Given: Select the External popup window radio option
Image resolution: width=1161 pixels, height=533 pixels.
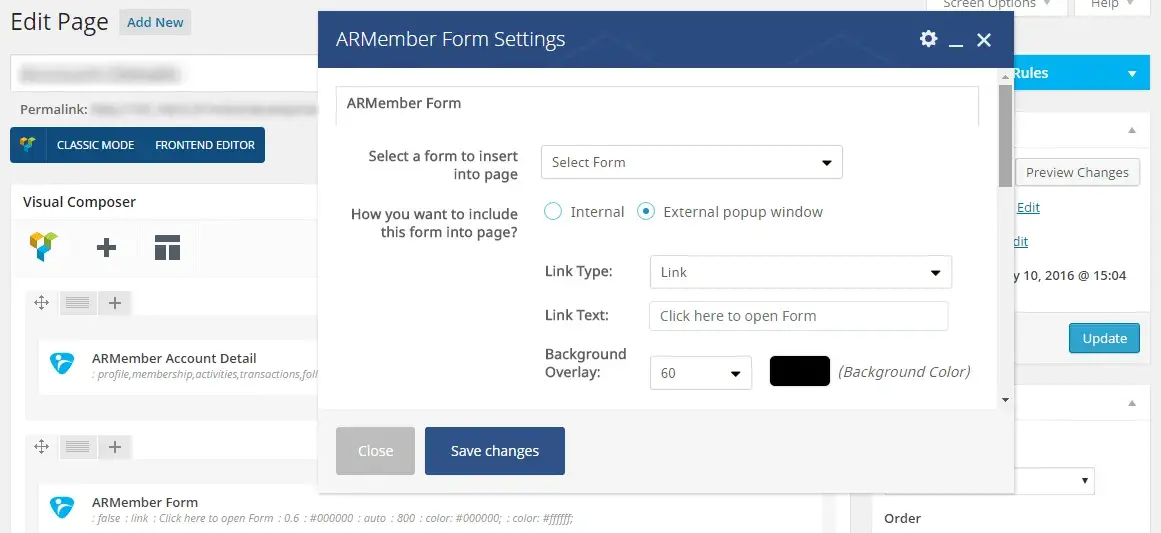Looking at the screenshot, I should click(x=646, y=212).
